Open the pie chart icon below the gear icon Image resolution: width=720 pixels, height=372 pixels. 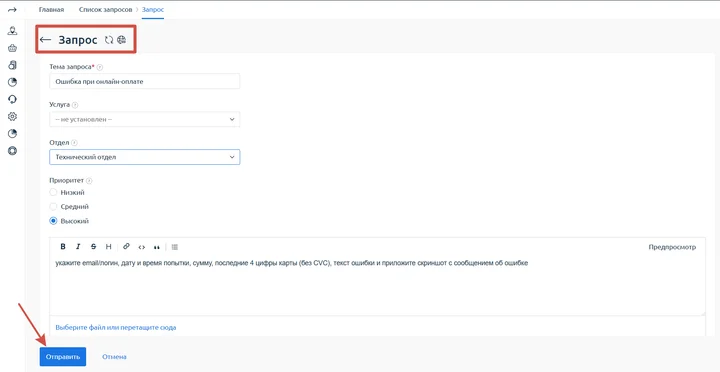pos(12,134)
